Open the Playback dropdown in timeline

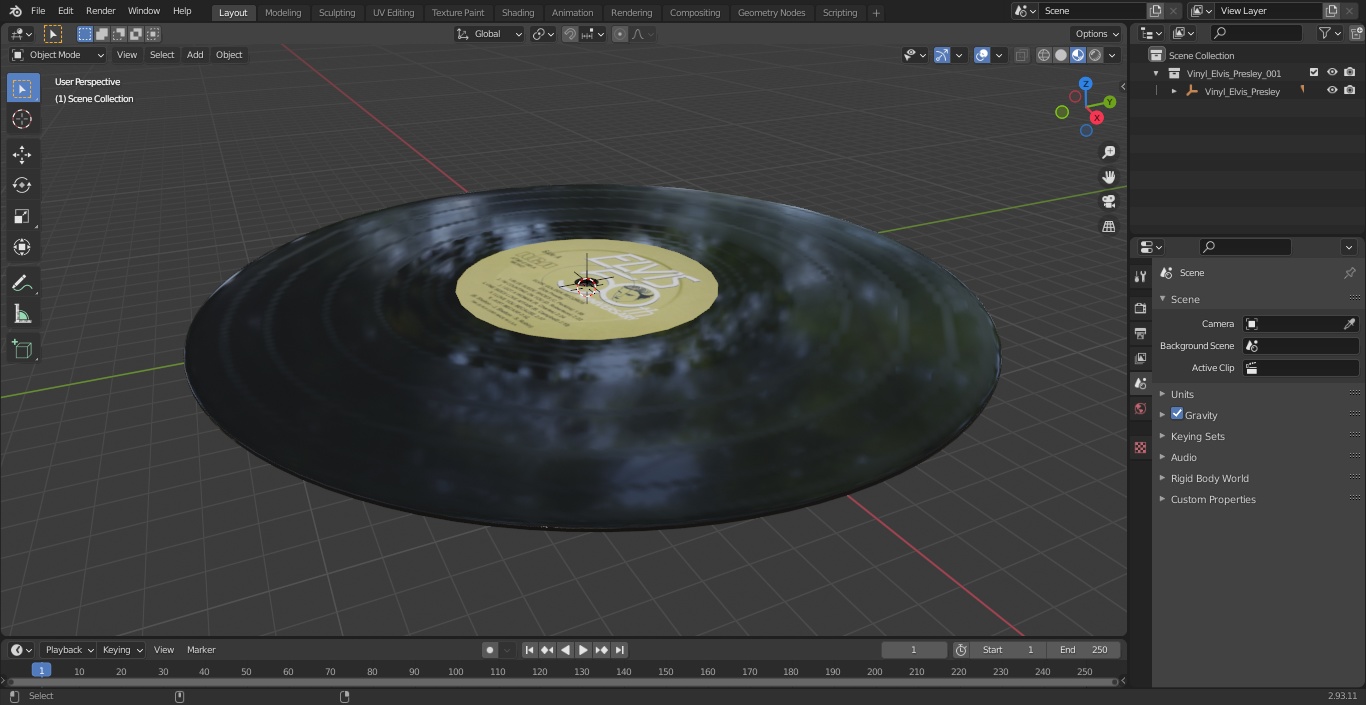69,650
